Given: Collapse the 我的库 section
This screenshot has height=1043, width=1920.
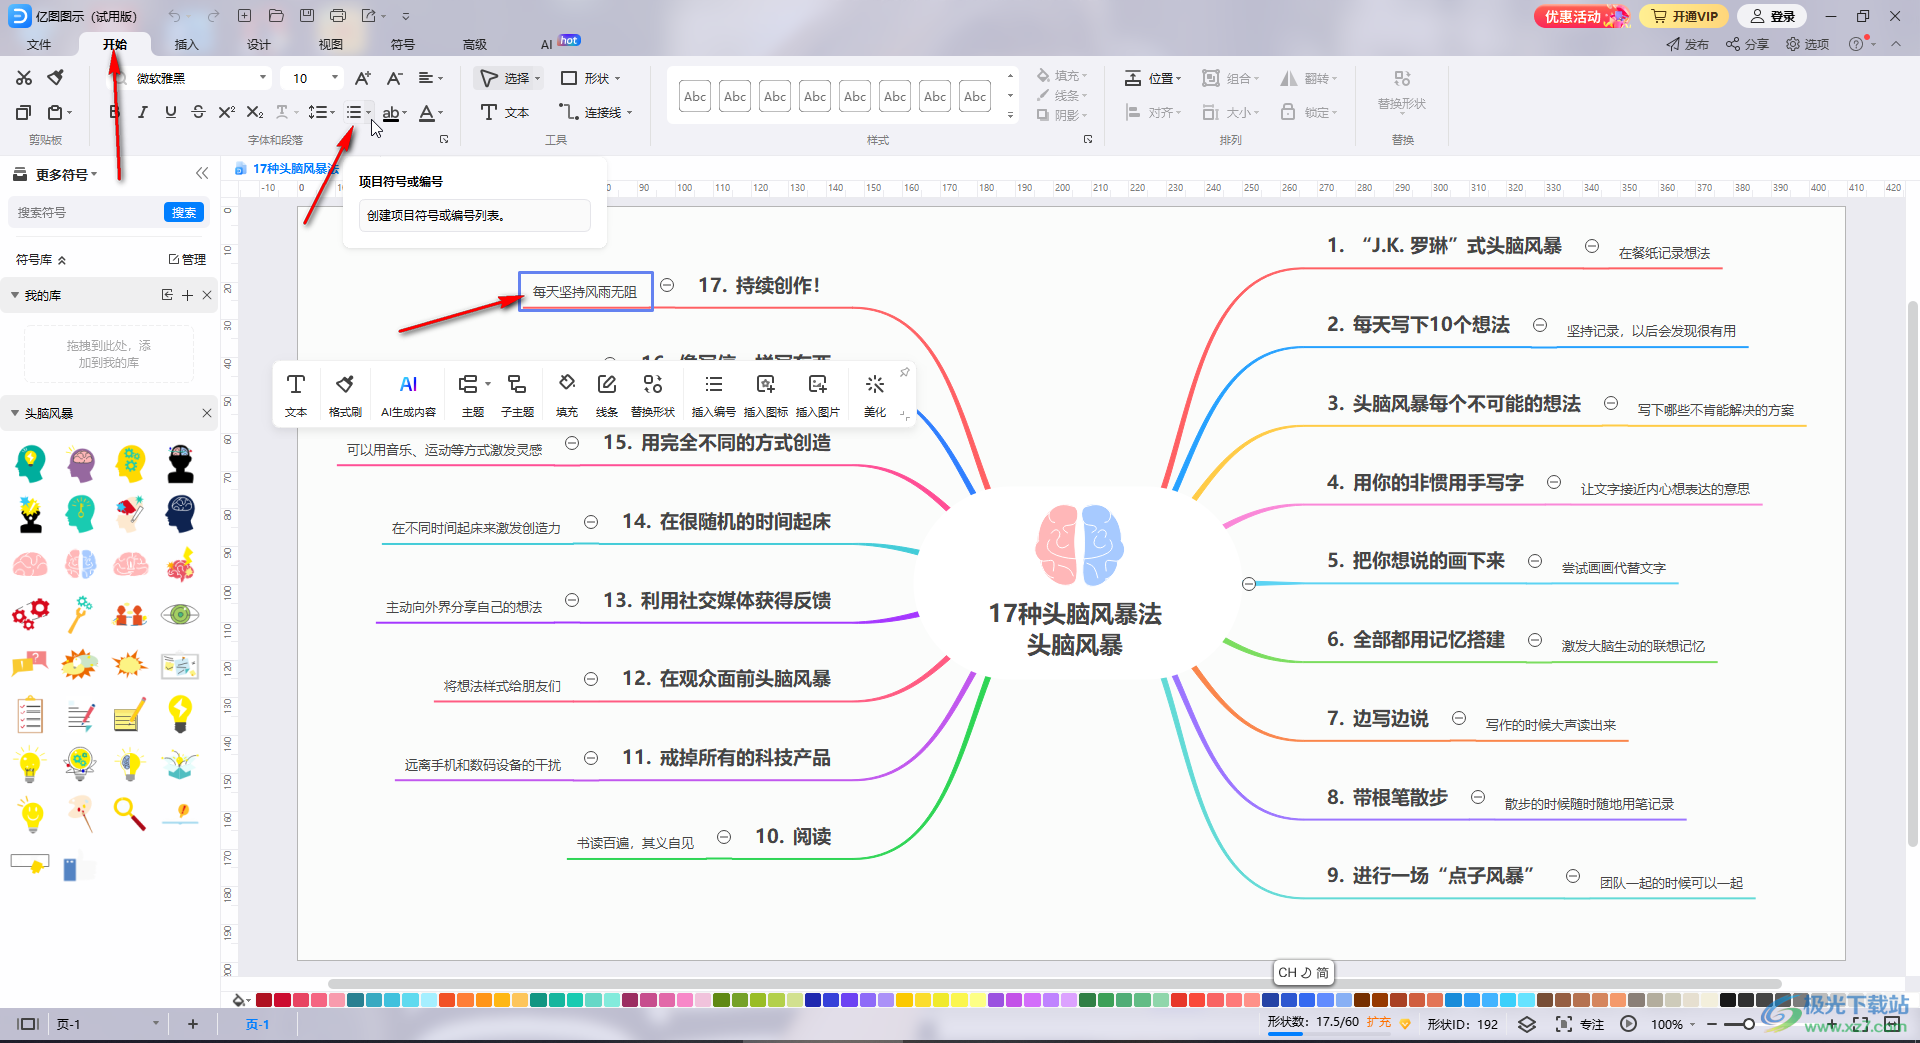Looking at the screenshot, I should pos(15,295).
